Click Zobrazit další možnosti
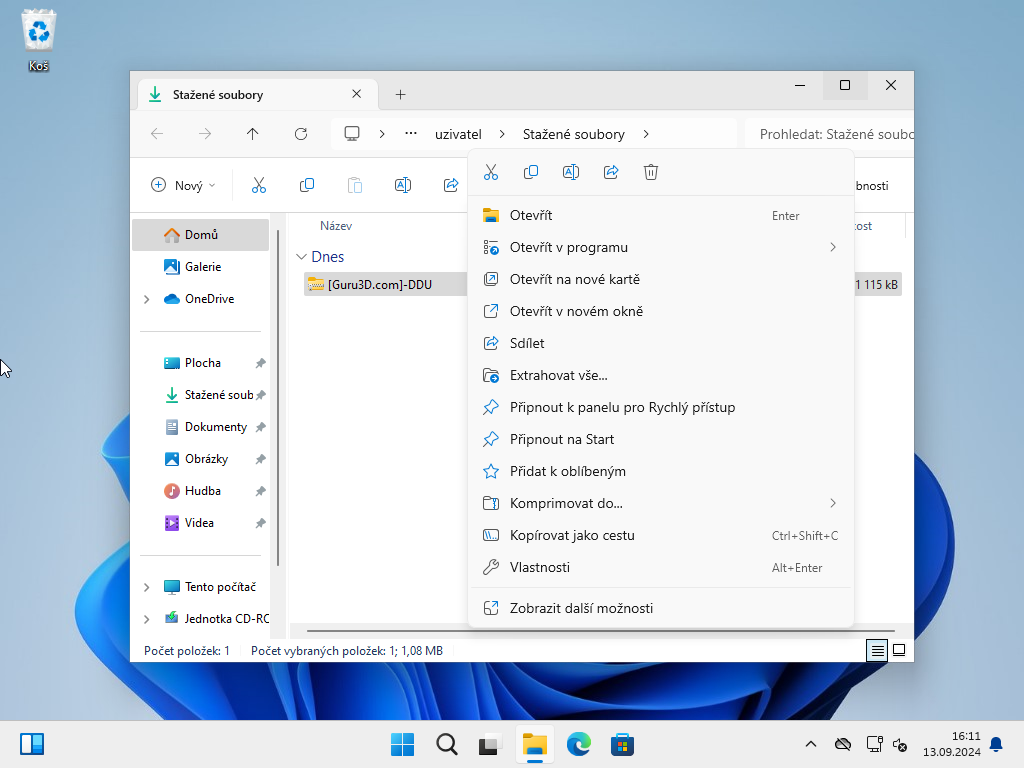Image resolution: width=1024 pixels, height=768 pixels. coord(581,608)
